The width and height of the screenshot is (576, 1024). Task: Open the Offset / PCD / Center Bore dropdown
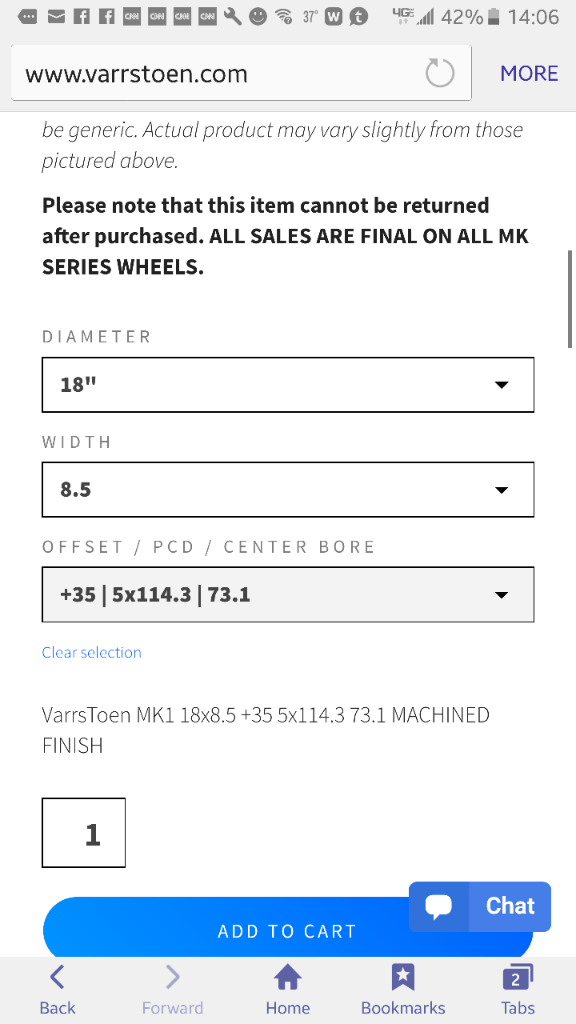tap(288, 594)
